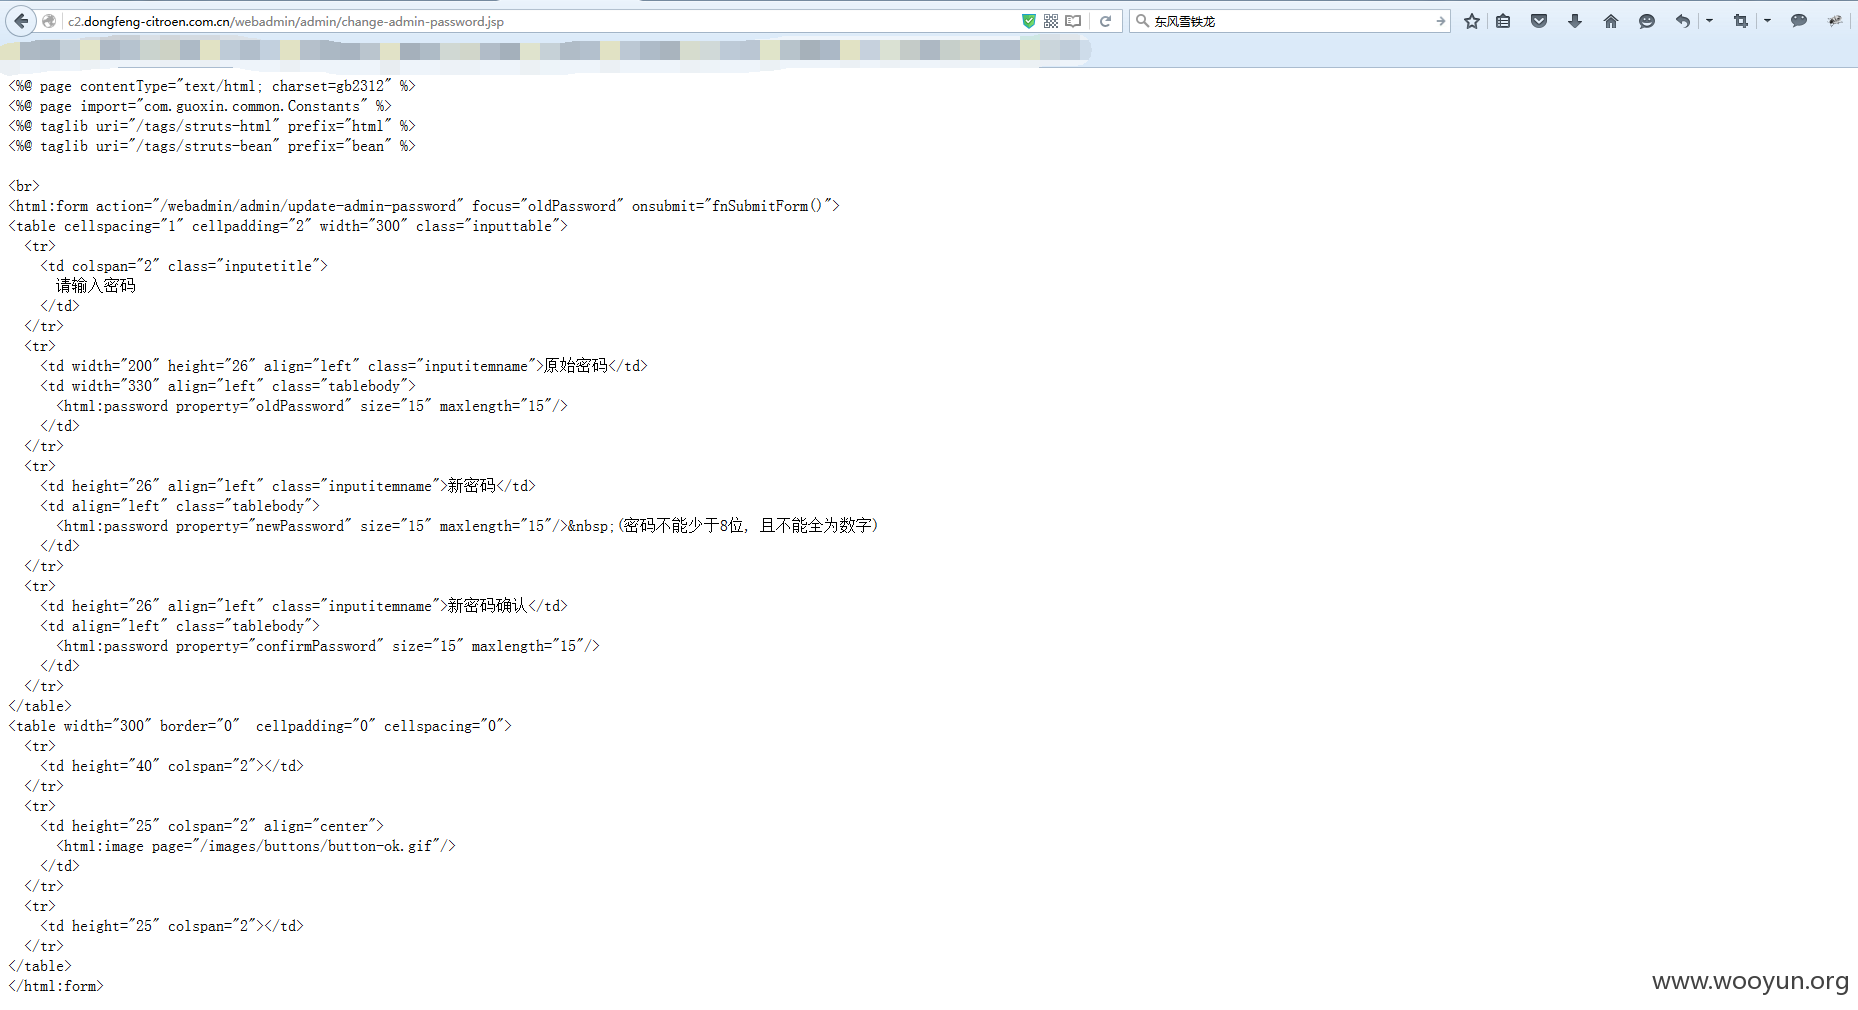1858x1010 pixels.
Task: Click the green shield security icon
Action: tap(1029, 21)
